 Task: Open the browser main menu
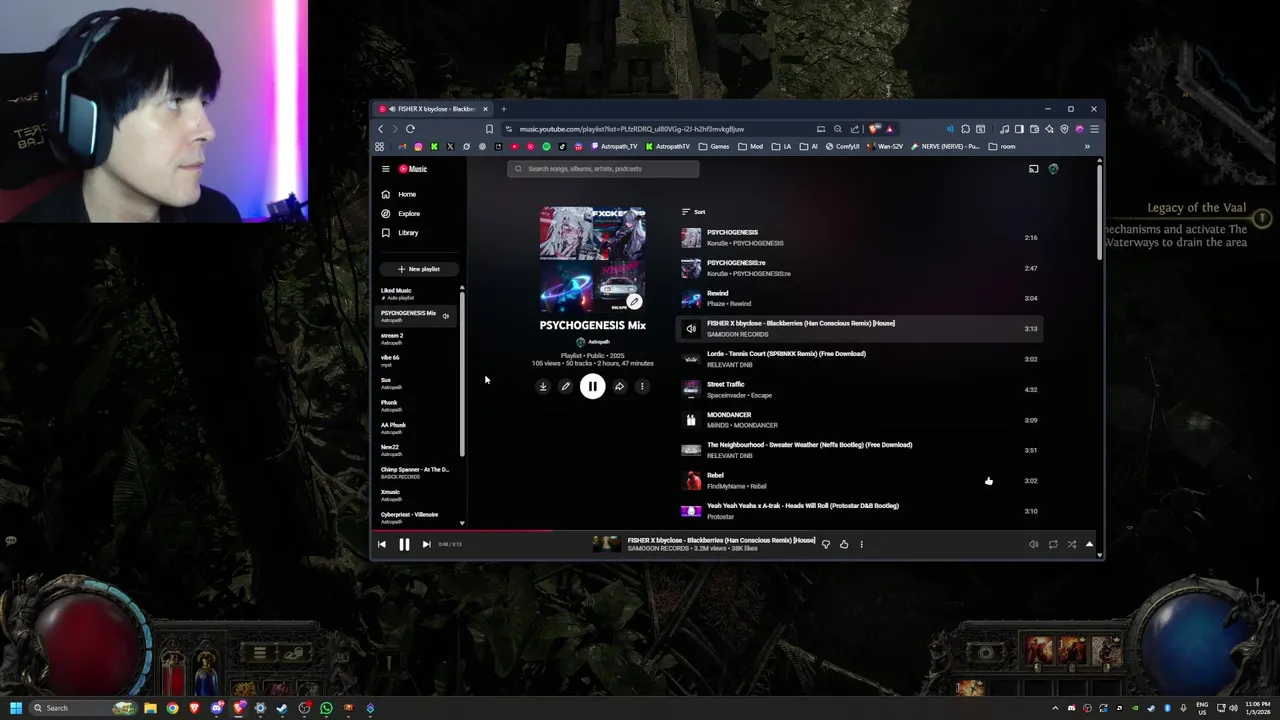point(1094,129)
